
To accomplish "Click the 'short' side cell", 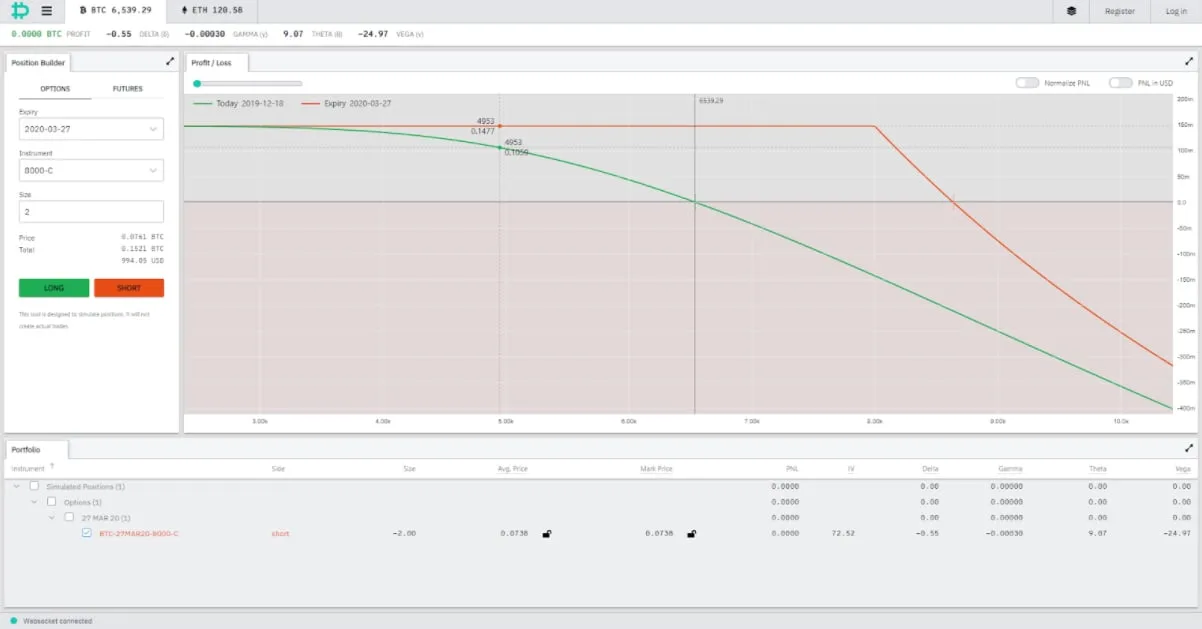I will 280,534.
